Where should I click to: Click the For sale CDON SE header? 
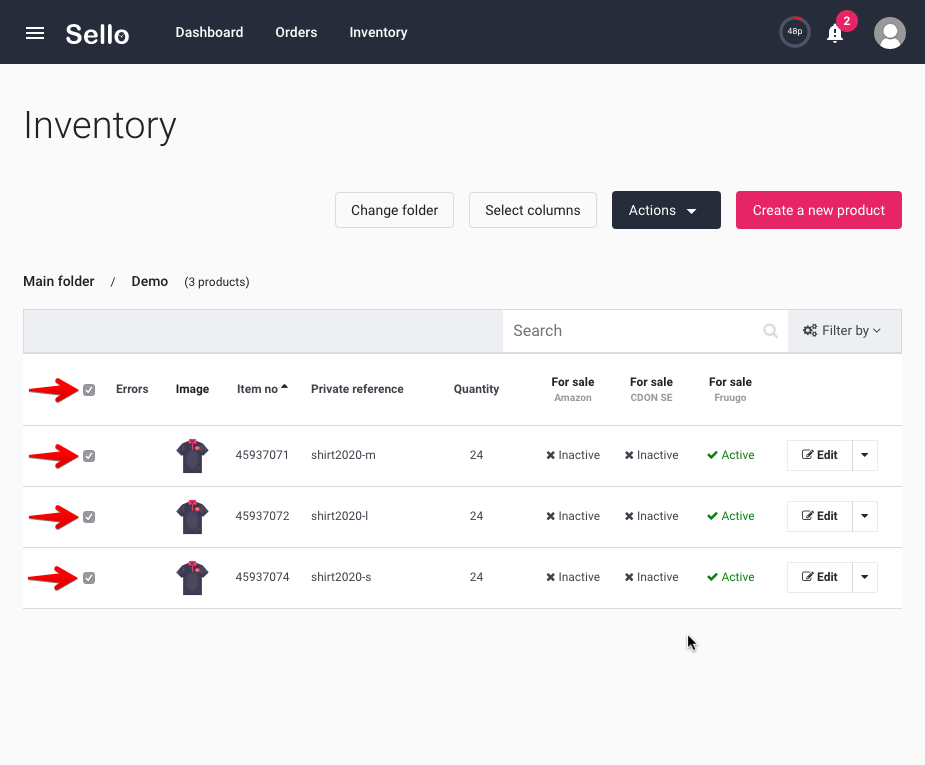point(651,389)
